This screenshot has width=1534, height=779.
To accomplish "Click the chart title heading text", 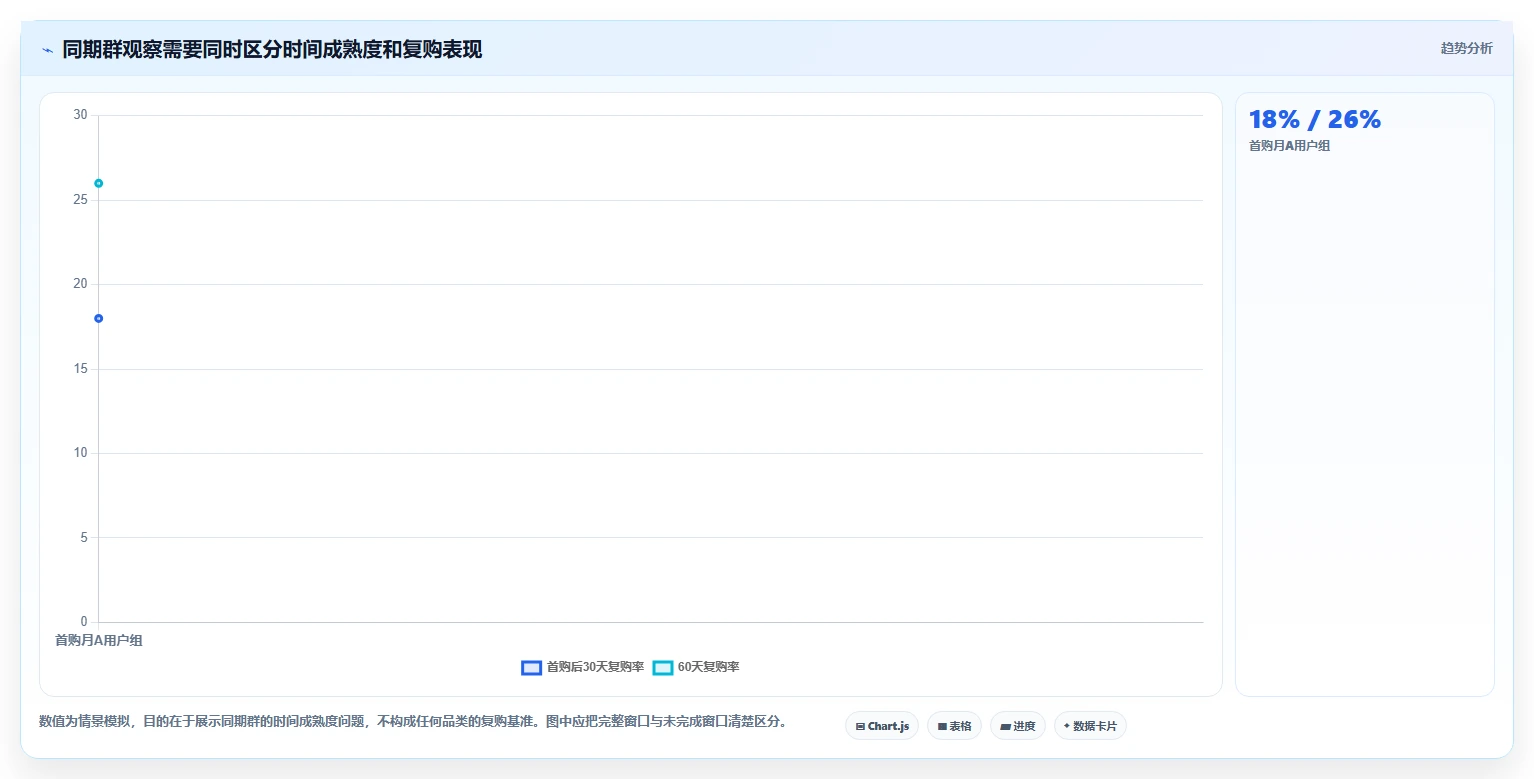I will pyautogui.click(x=272, y=50).
